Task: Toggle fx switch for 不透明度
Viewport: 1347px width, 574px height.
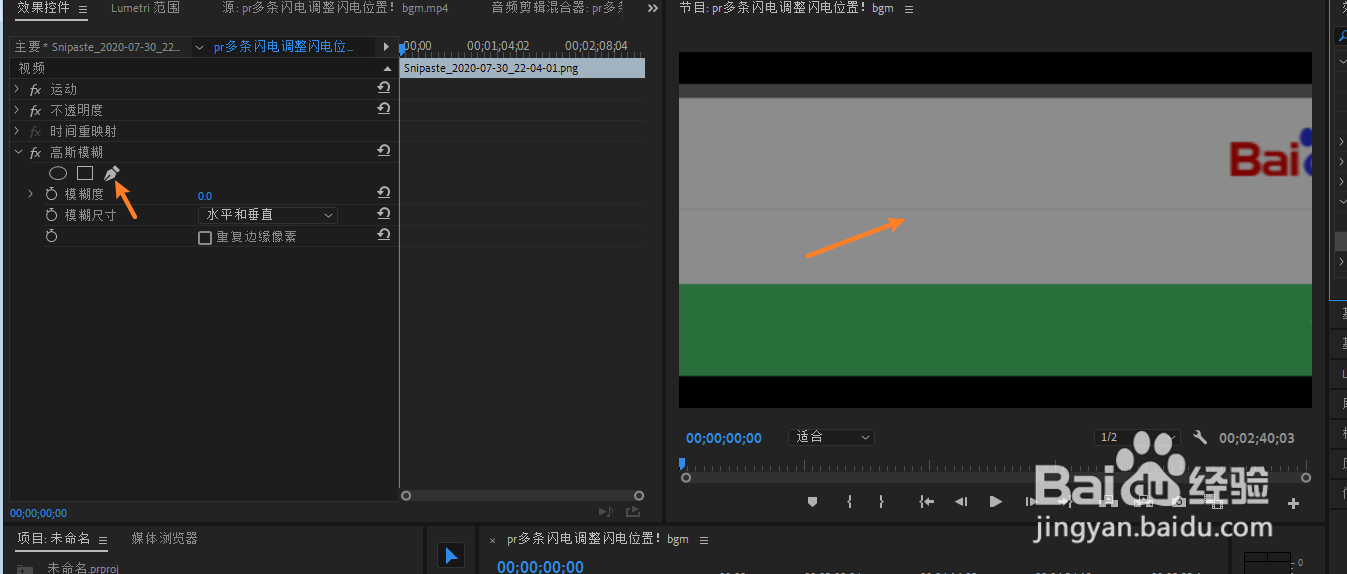Action: [35, 111]
